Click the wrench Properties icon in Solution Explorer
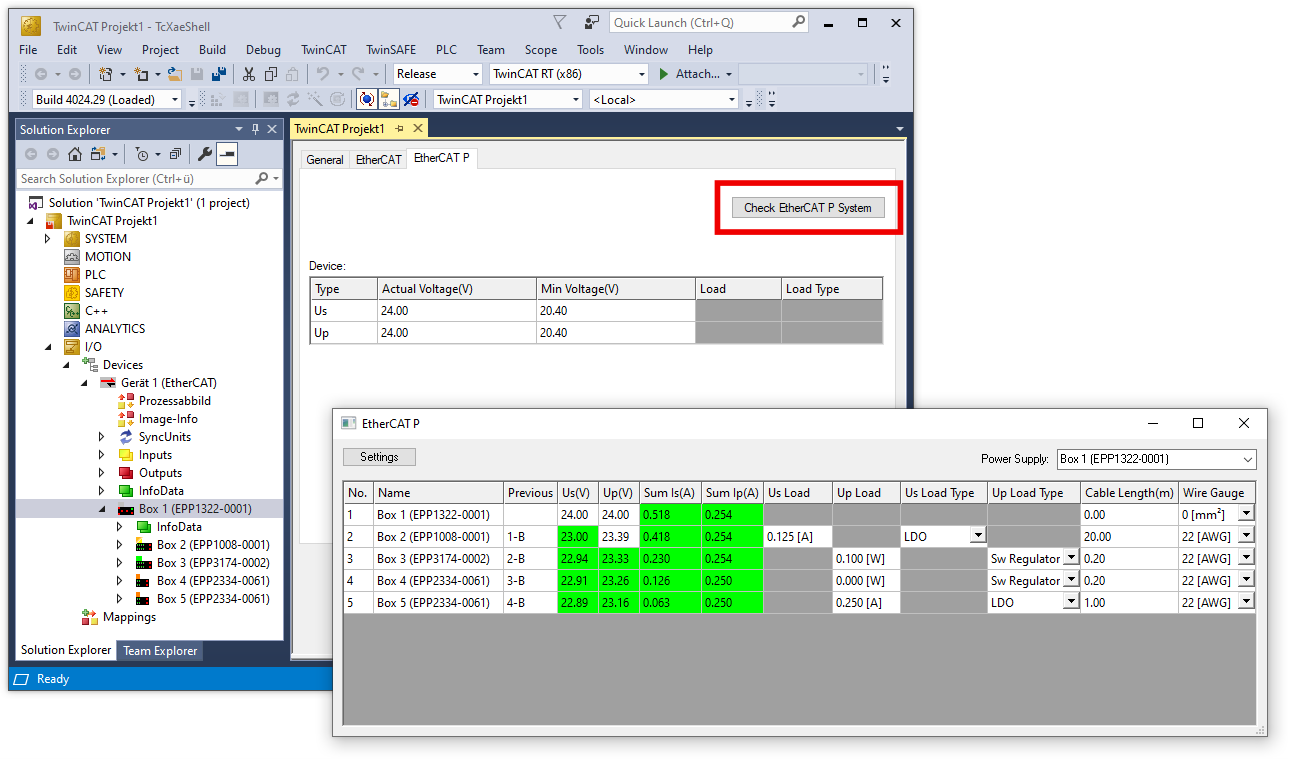Image resolution: width=1289 pixels, height=759 pixels. point(205,154)
